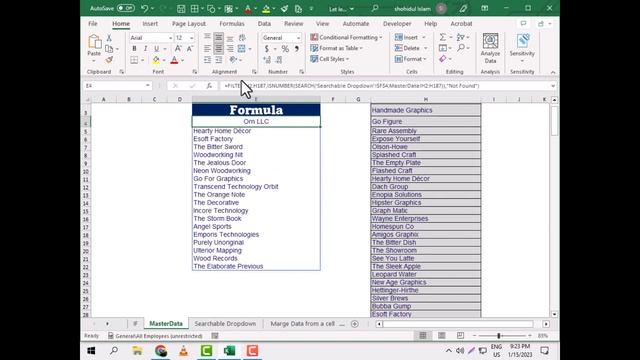
Task: Open the Developer ribbon tab
Action: 397,24
